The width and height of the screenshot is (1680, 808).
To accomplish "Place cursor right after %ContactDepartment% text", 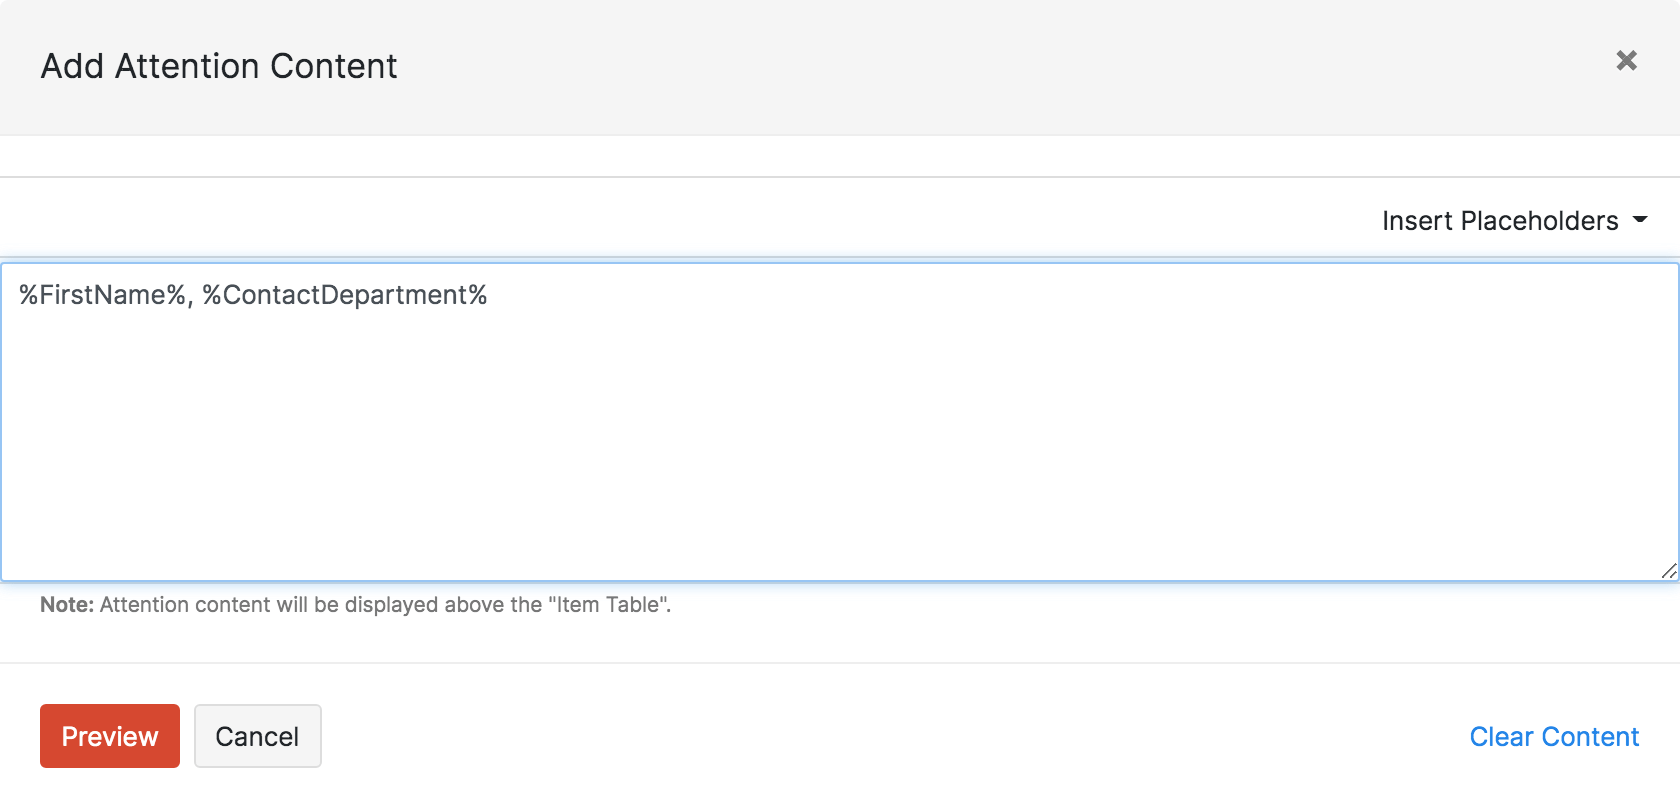I will click(x=489, y=295).
